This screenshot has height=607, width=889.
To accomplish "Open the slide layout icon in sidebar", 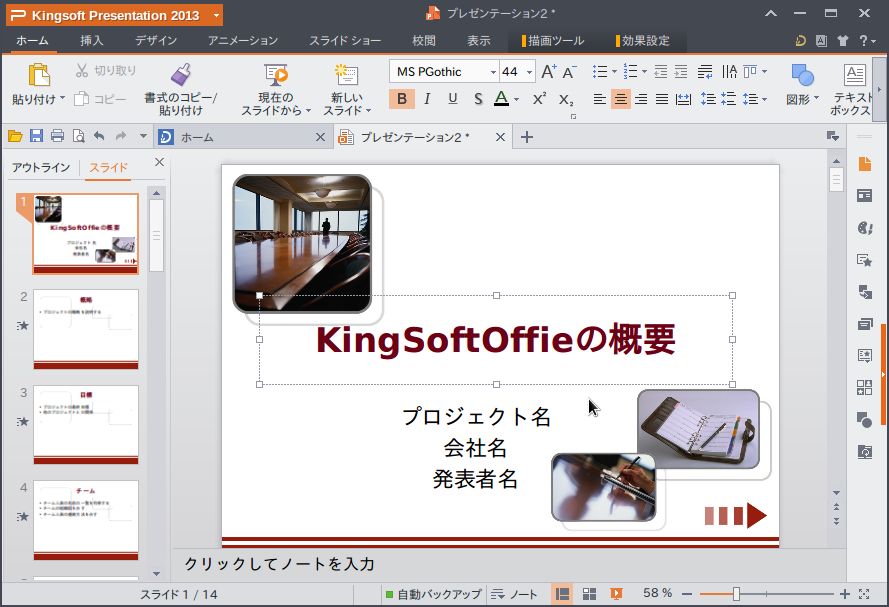I will pyautogui.click(x=865, y=196).
